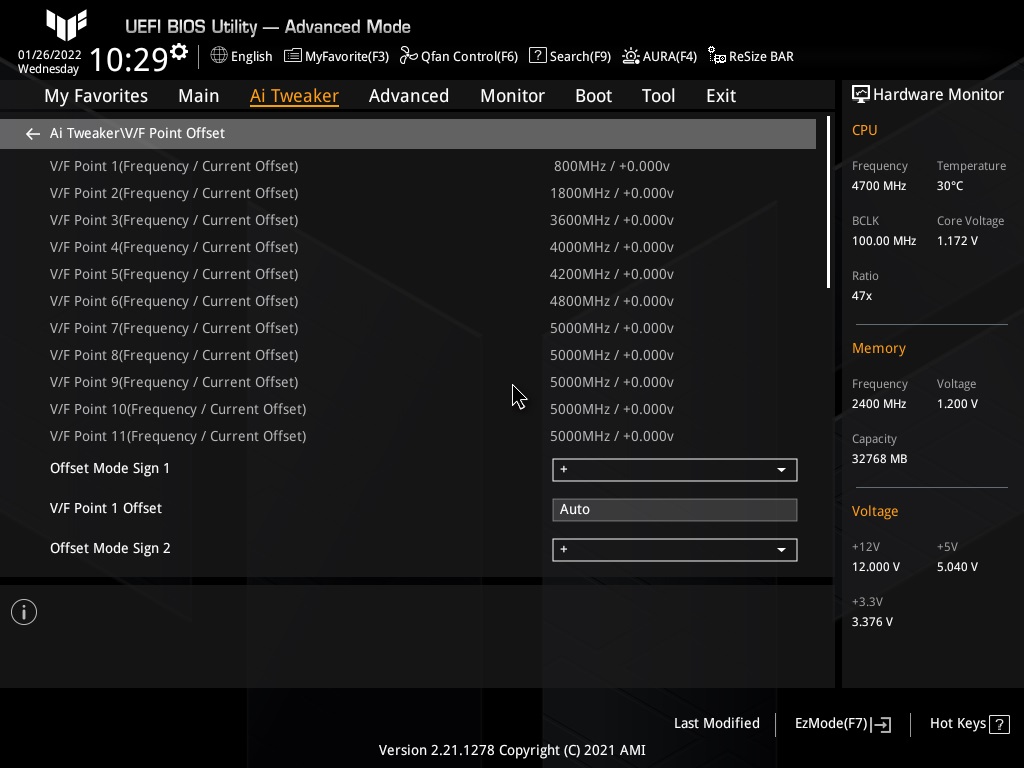Open the Advanced tab
Screen dimensions: 1024x768
409,95
